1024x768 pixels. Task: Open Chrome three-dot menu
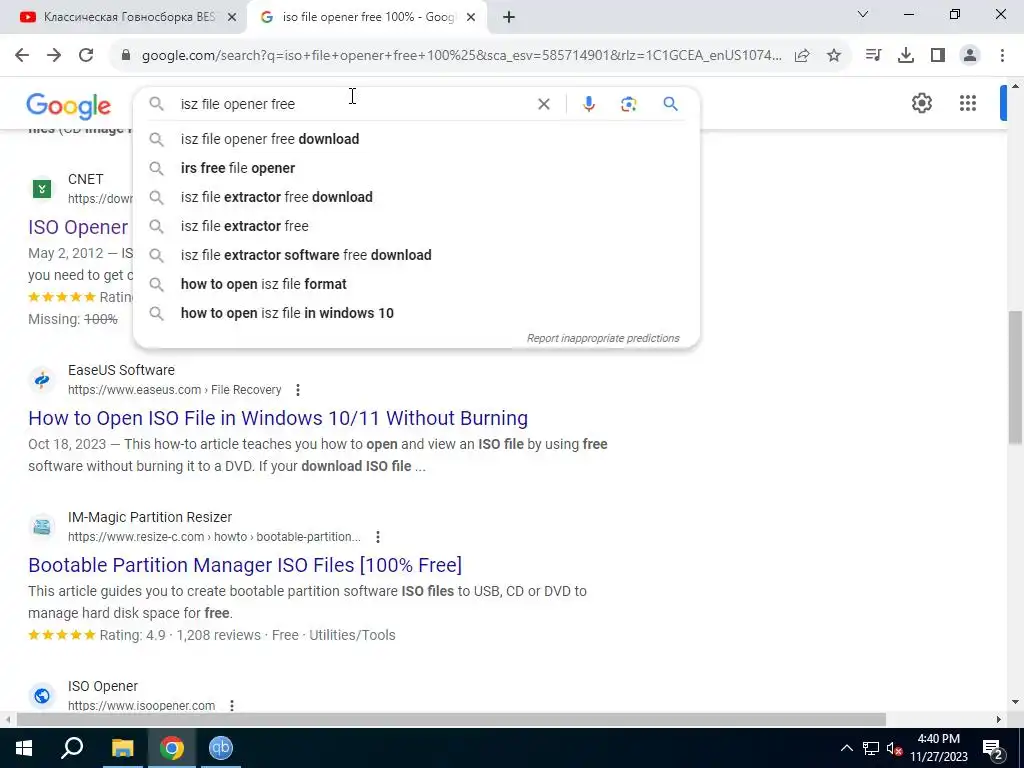[1002, 56]
